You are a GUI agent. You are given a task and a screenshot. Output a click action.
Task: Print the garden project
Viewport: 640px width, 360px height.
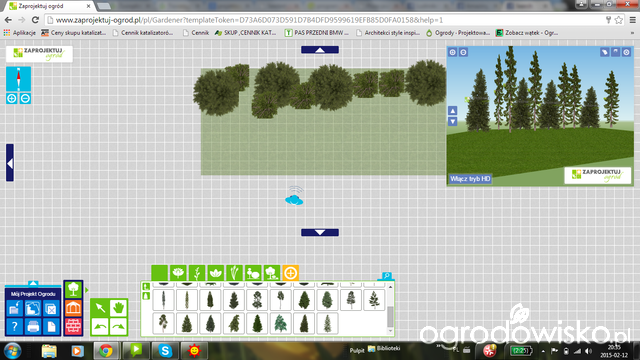pyautogui.click(x=33, y=327)
